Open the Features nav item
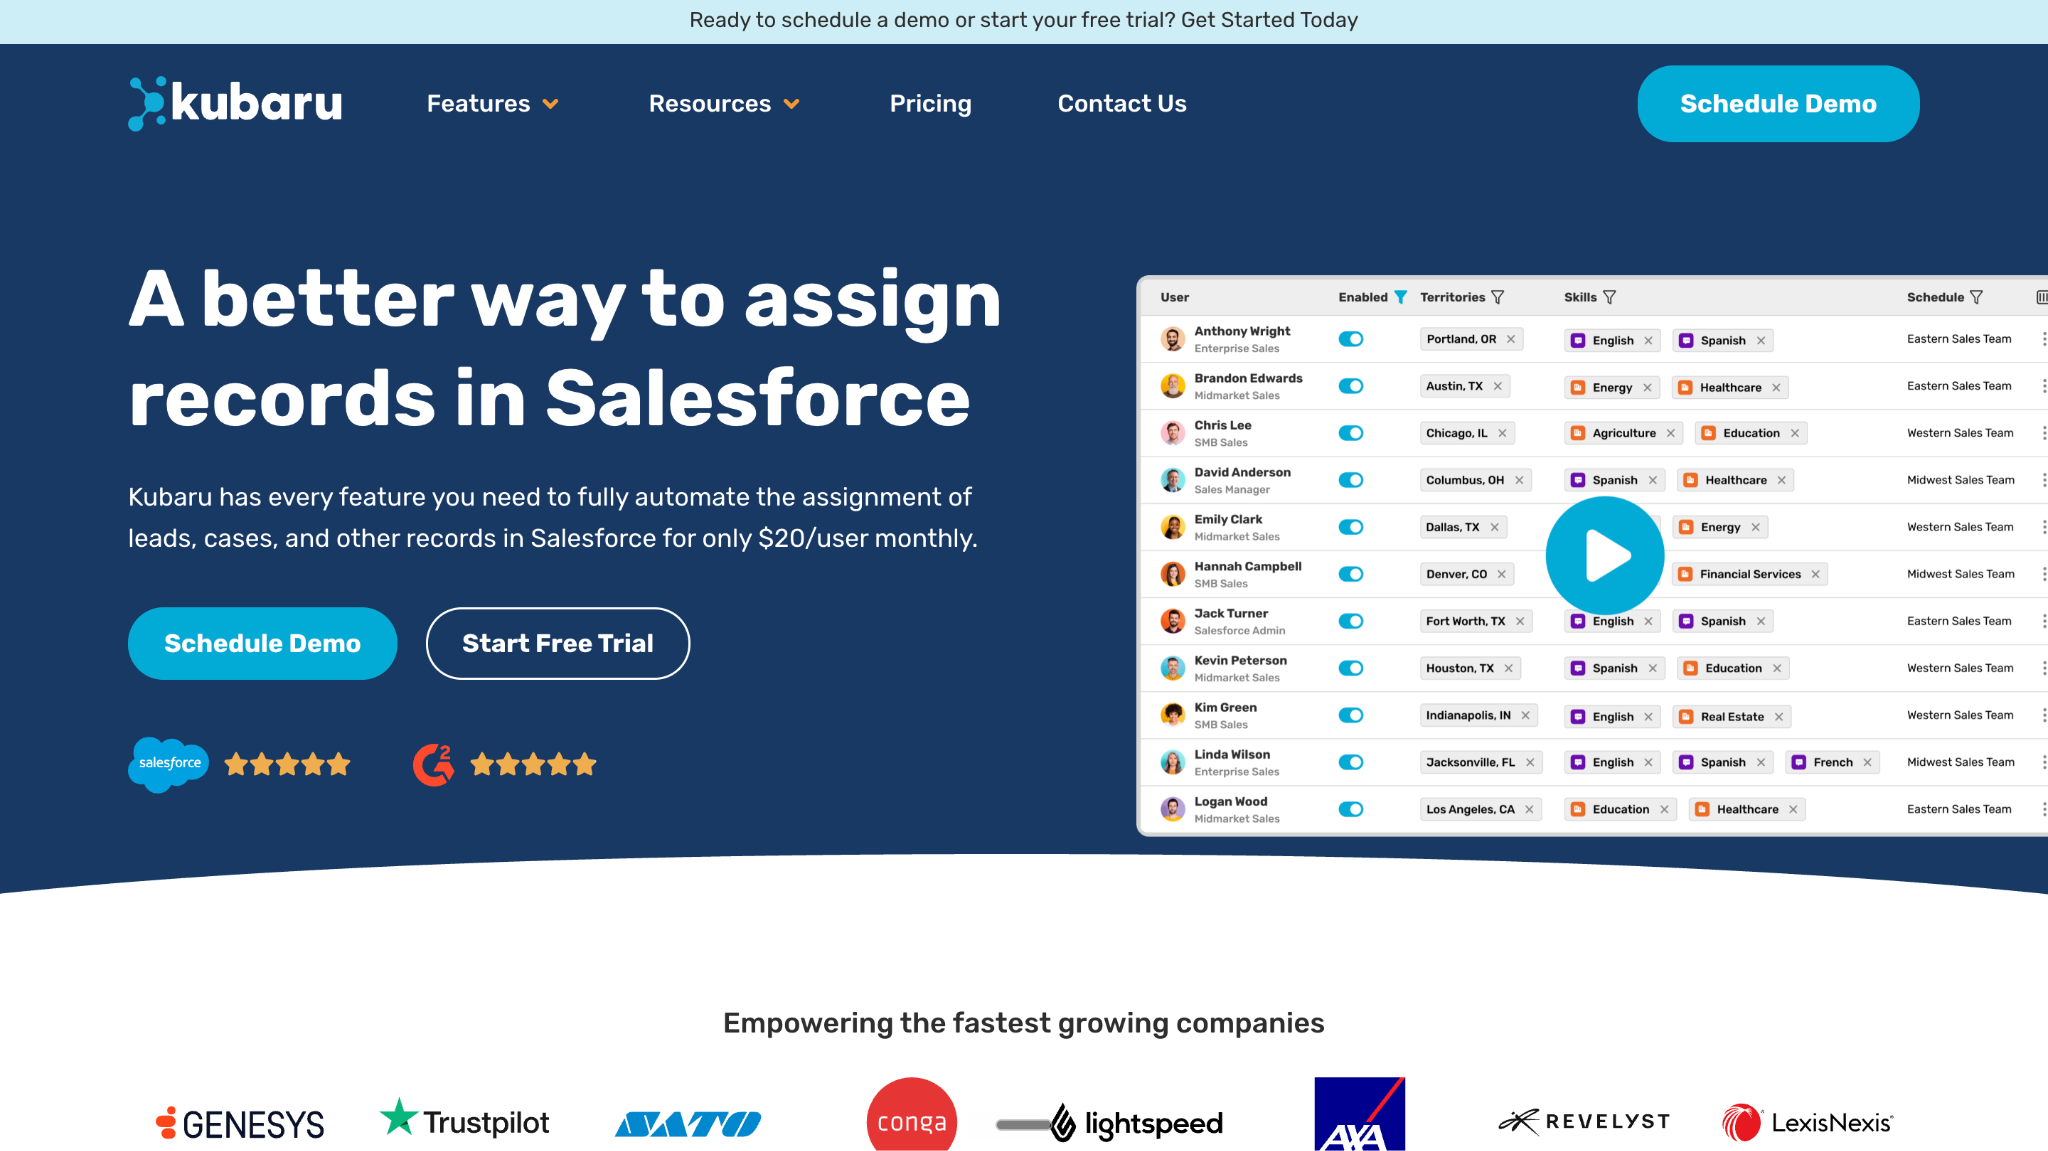 [x=478, y=103]
